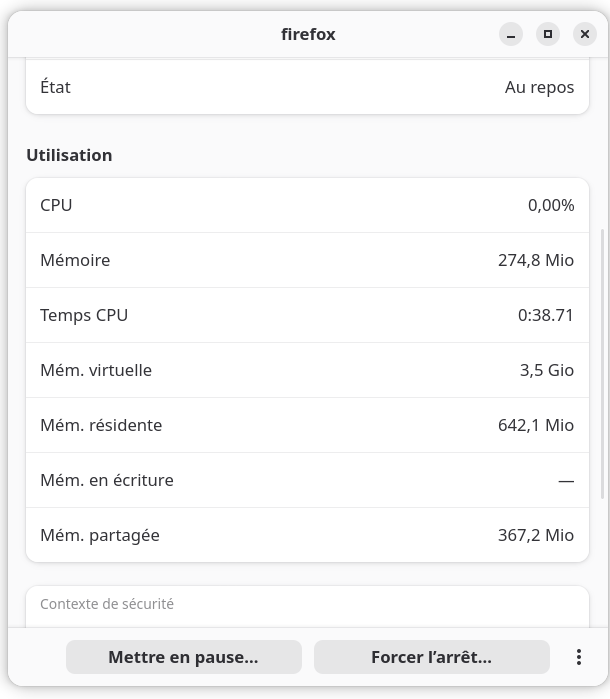
Task: Close the firefox process dialog
Action: pos(585,34)
